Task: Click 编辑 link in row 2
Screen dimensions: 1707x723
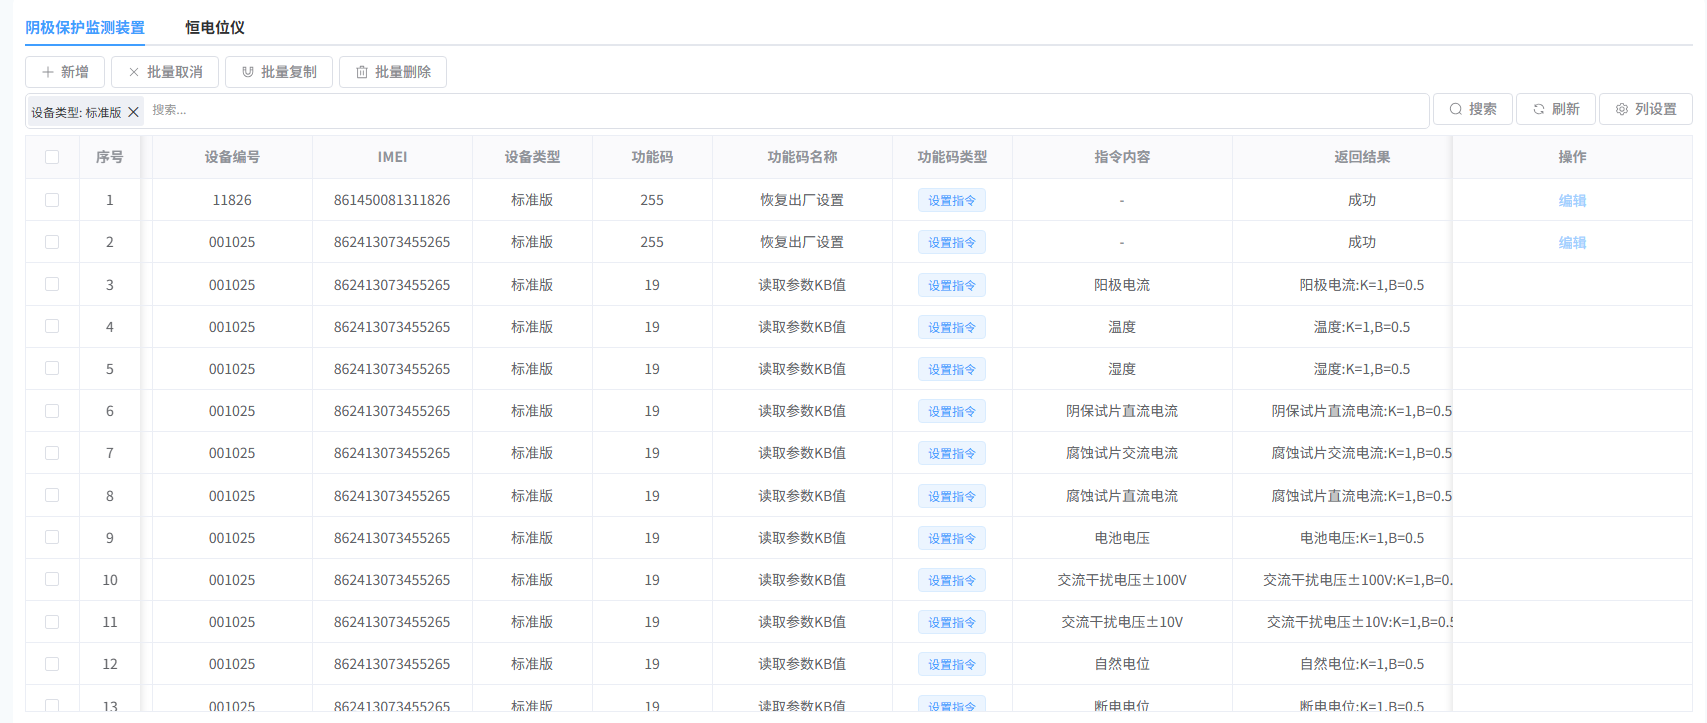Action: coord(1572,243)
